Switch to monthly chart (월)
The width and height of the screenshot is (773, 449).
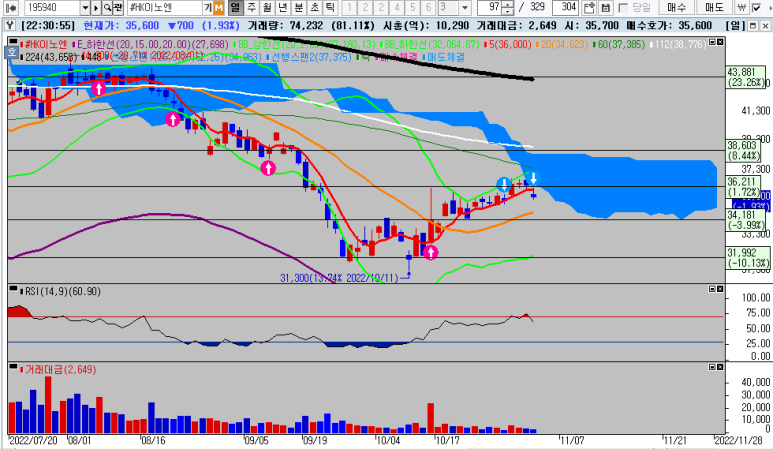(267, 7)
